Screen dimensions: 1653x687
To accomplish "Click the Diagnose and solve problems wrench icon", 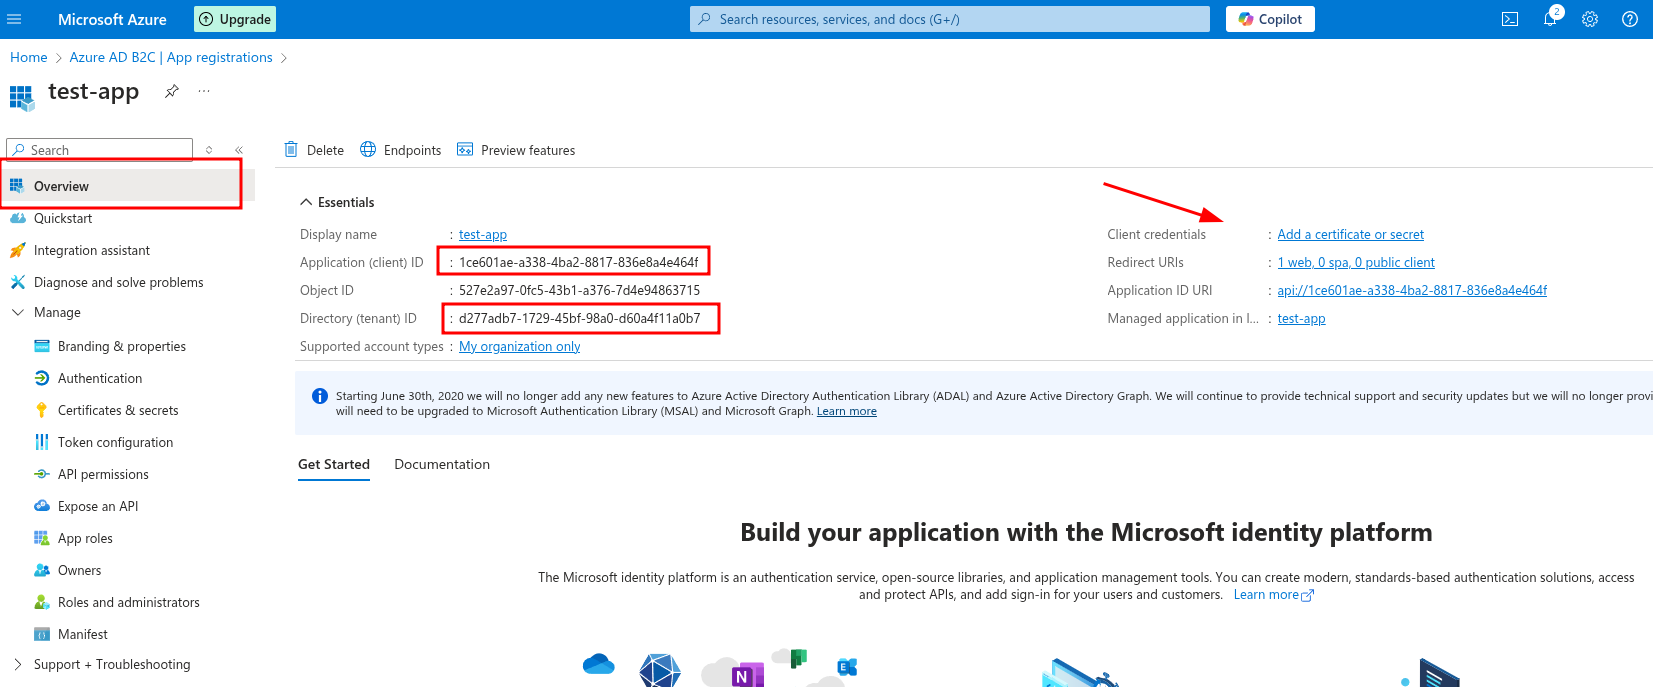I will (17, 282).
